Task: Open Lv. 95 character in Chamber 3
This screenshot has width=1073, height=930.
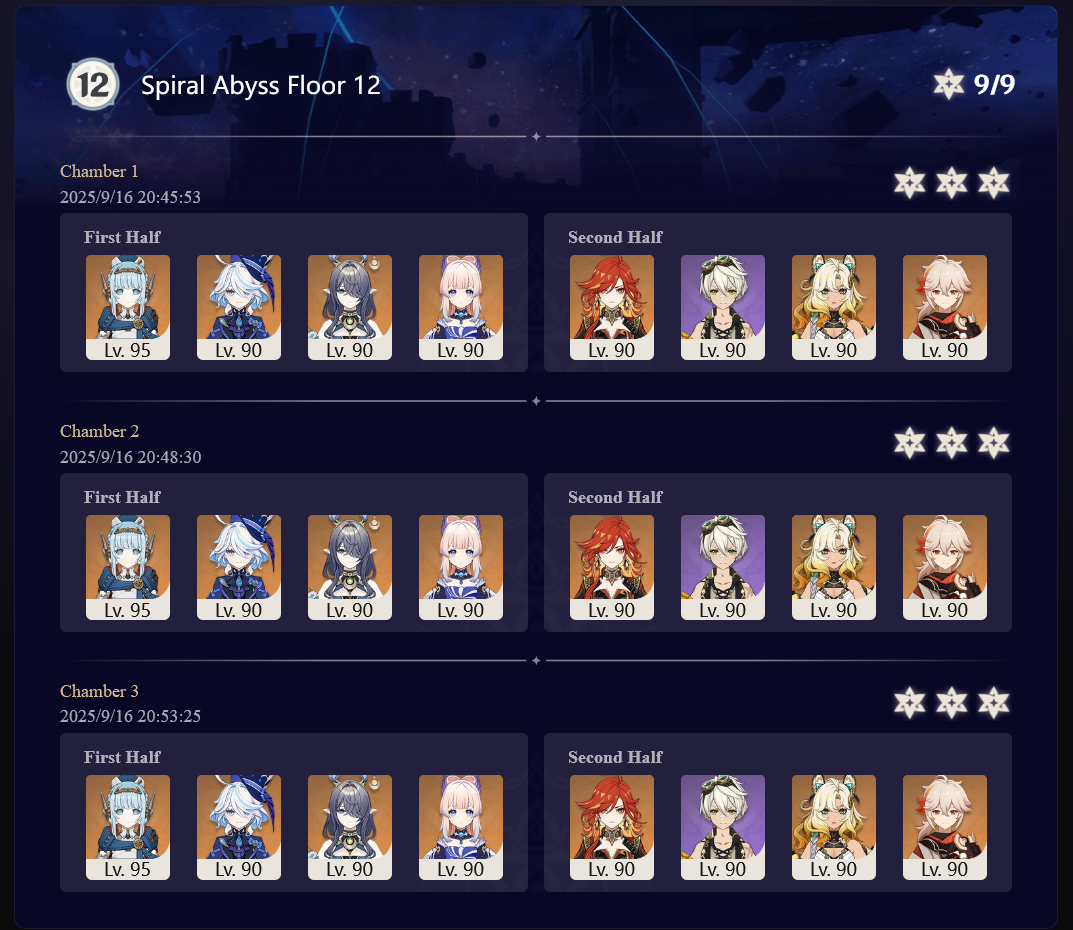Action: 128,827
